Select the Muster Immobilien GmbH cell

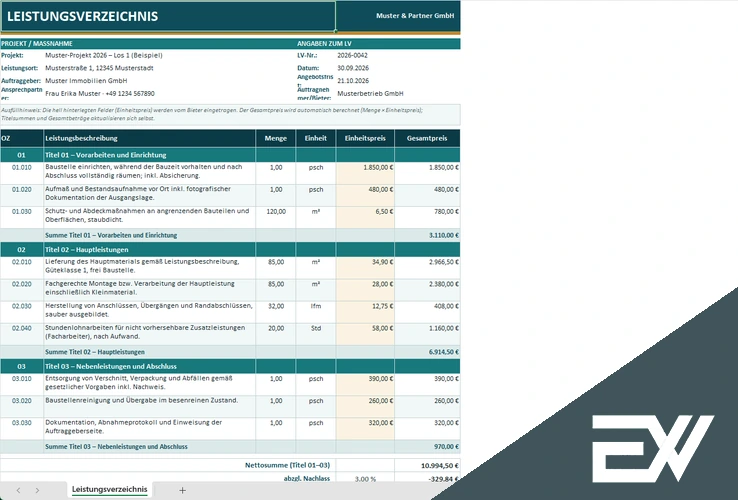click(x=86, y=81)
